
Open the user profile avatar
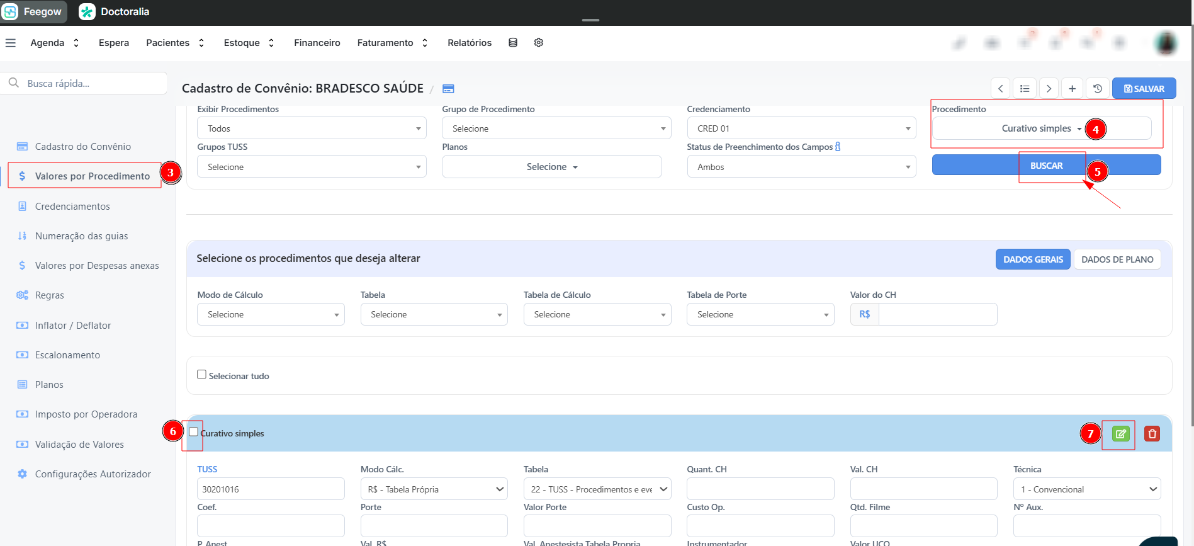click(x=1165, y=43)
